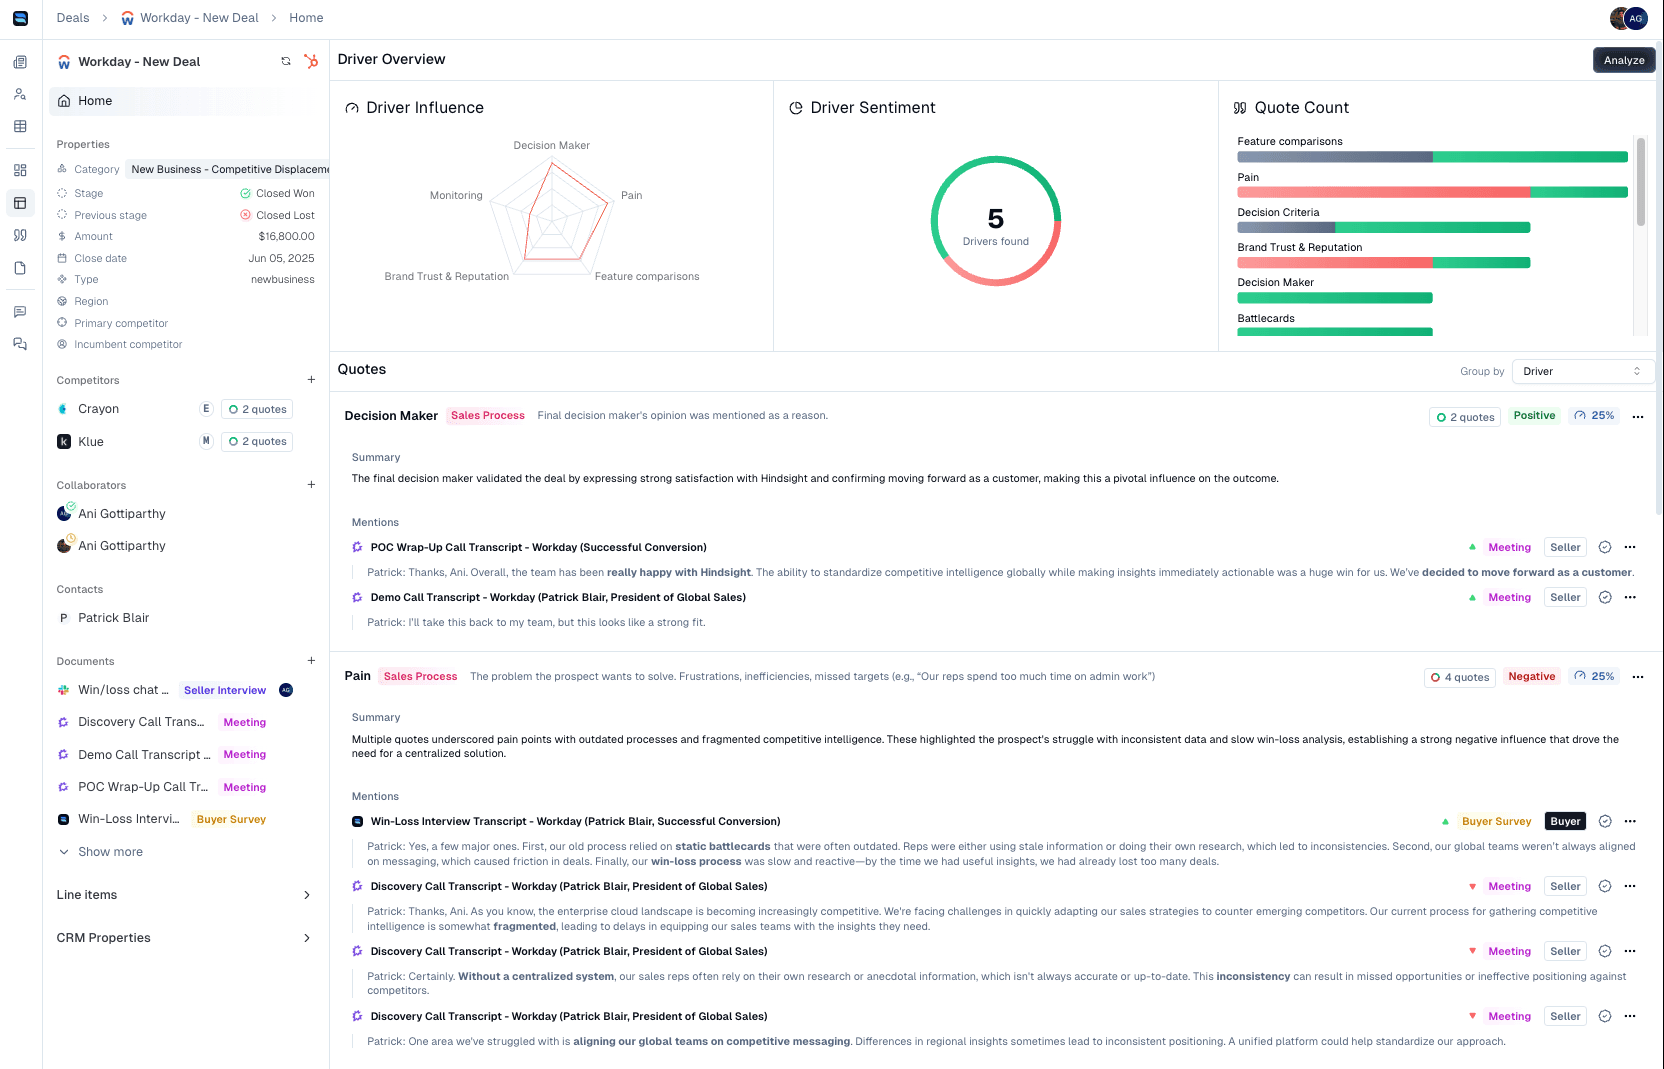Navigate to Deals in the breadcrumb
The height and width of the screenshot is (1069, 1664).
pyautogui.click(x=72, y=17)
